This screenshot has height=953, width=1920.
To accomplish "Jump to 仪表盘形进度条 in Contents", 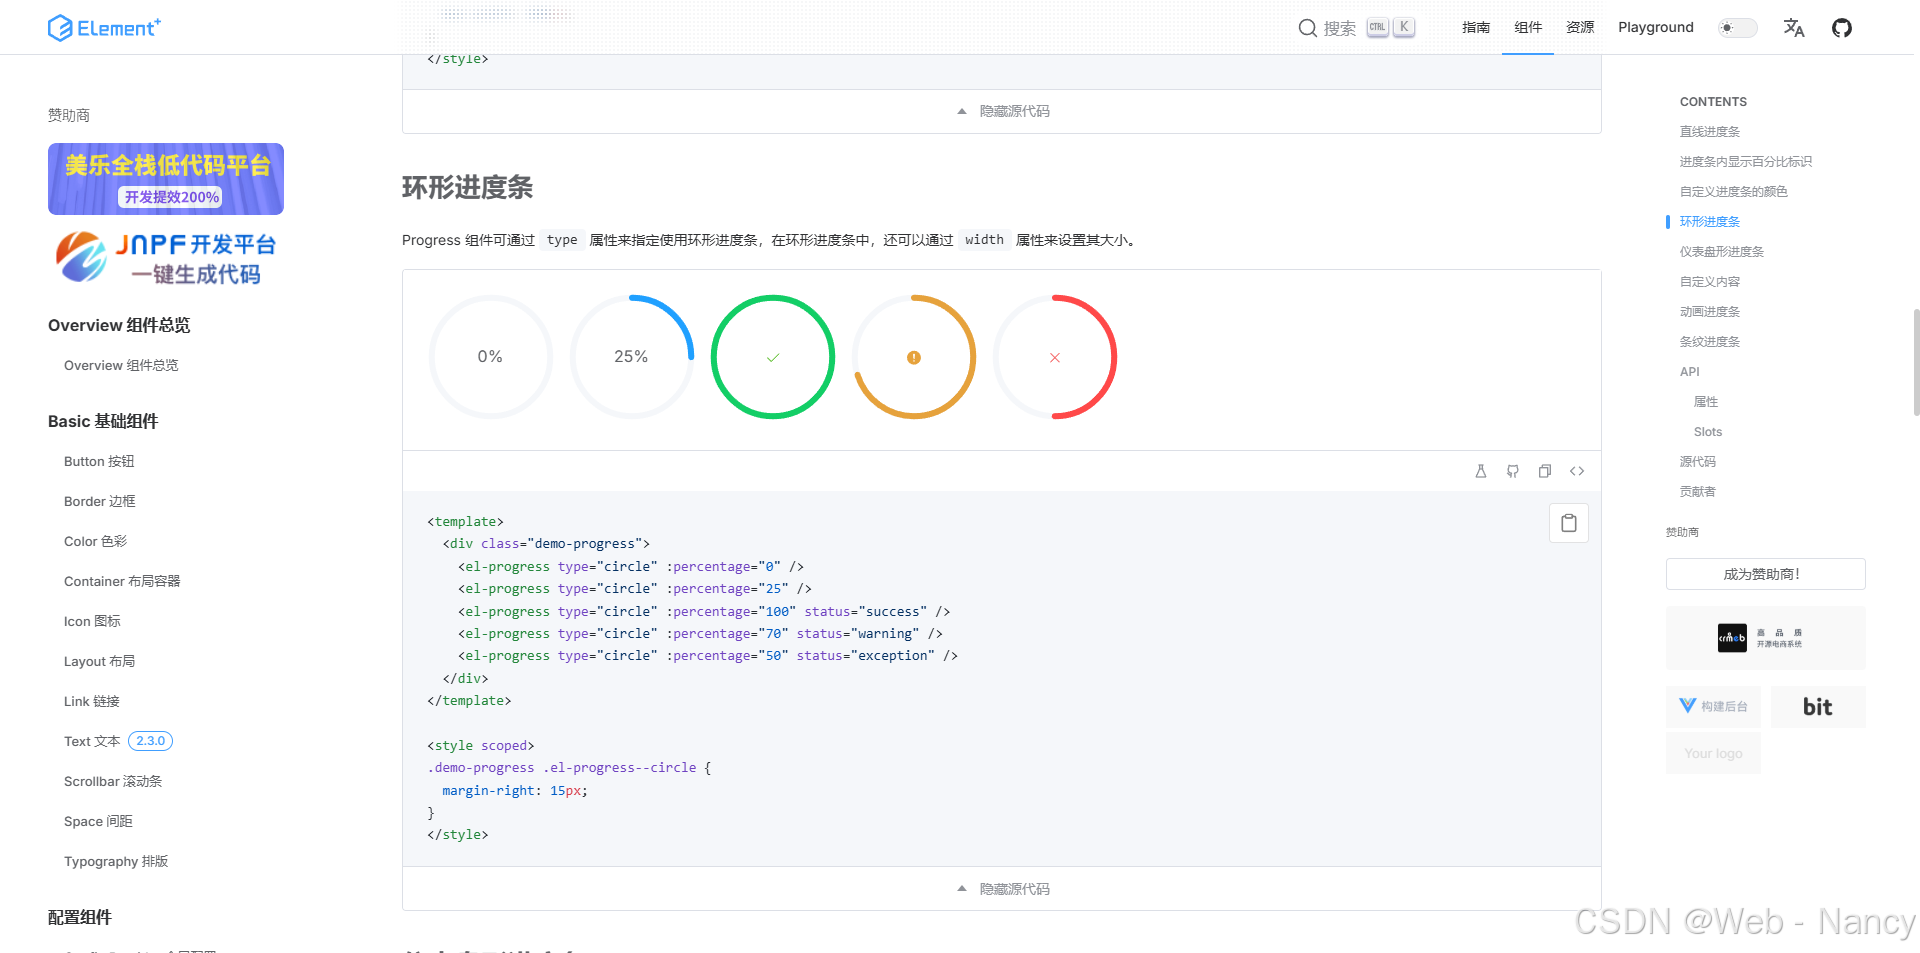I will pos(1722,251).
